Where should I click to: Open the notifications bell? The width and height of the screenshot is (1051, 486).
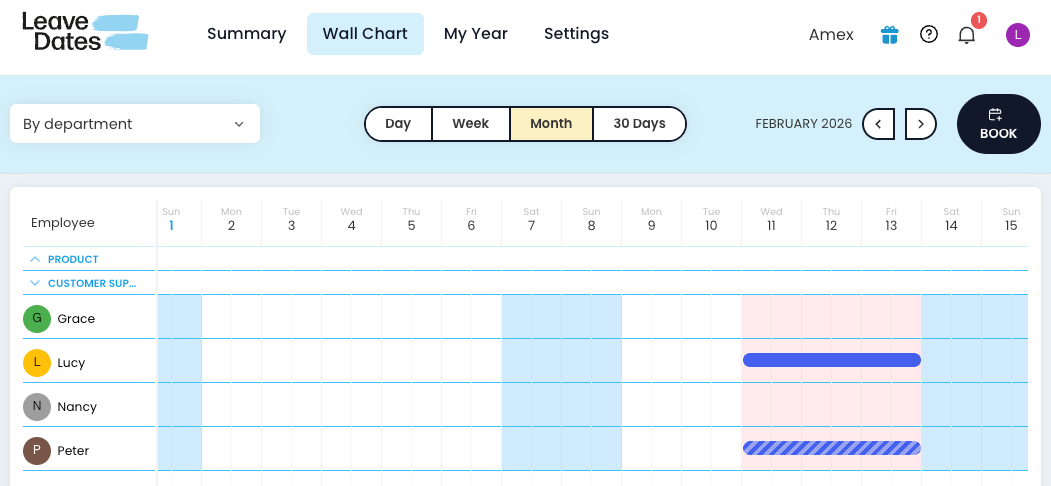click(x=966, y=35)
